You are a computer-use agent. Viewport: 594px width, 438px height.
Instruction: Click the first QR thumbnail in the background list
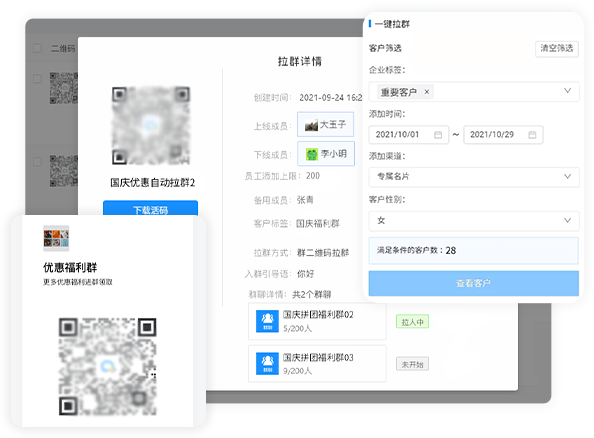click(64, 88)
